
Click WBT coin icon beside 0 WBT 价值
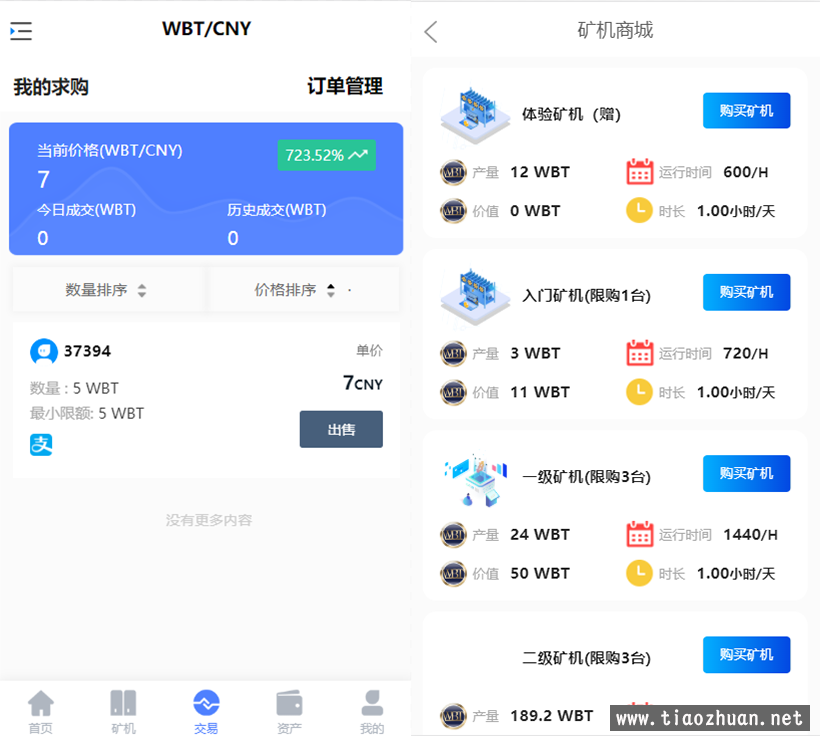click(453, 211)
